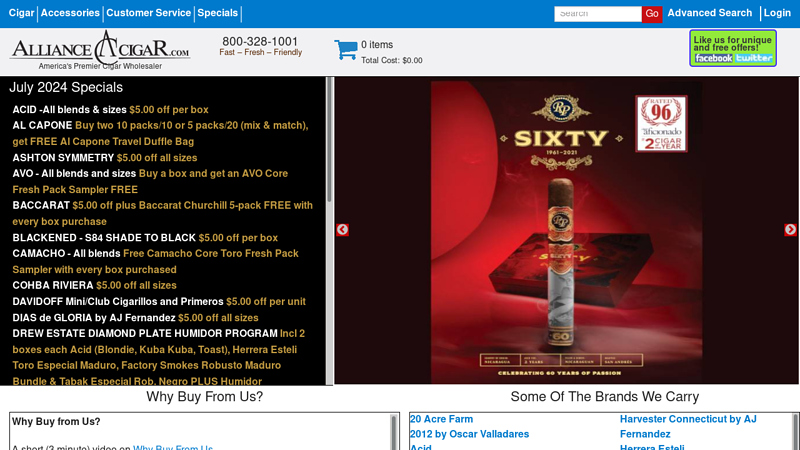Image resolution: width=800 pixels, height=450 pixels.
Task: Open the Facebook page link
Action: [x=714, y=58]
